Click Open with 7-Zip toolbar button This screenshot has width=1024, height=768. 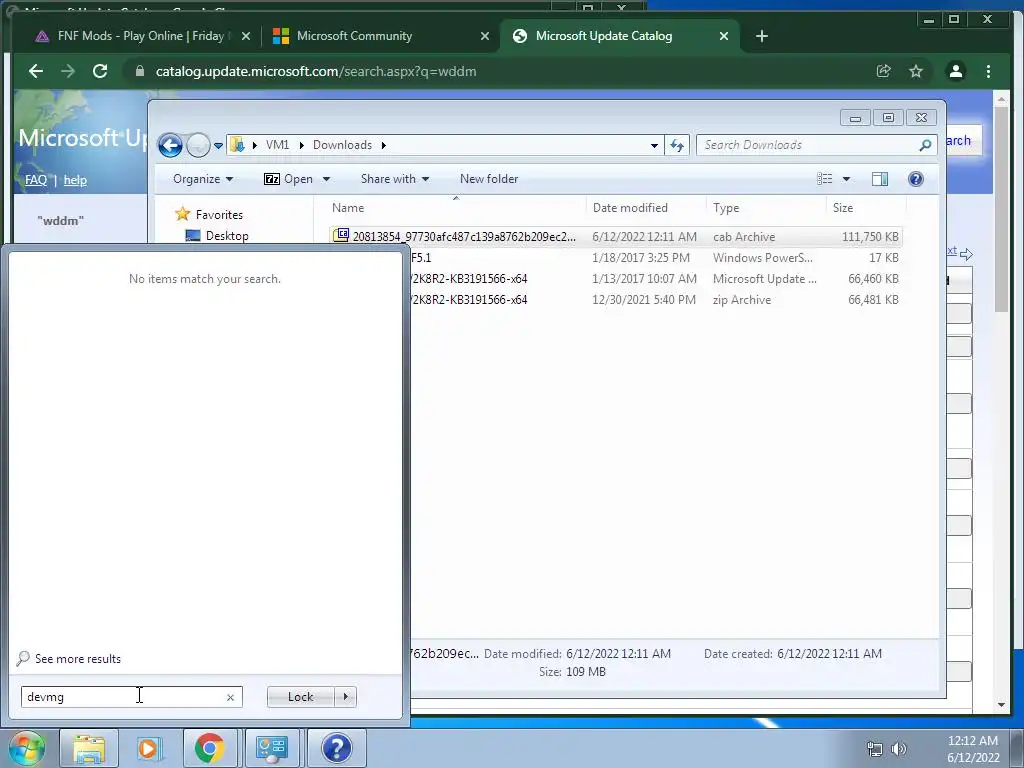[288, 179]
